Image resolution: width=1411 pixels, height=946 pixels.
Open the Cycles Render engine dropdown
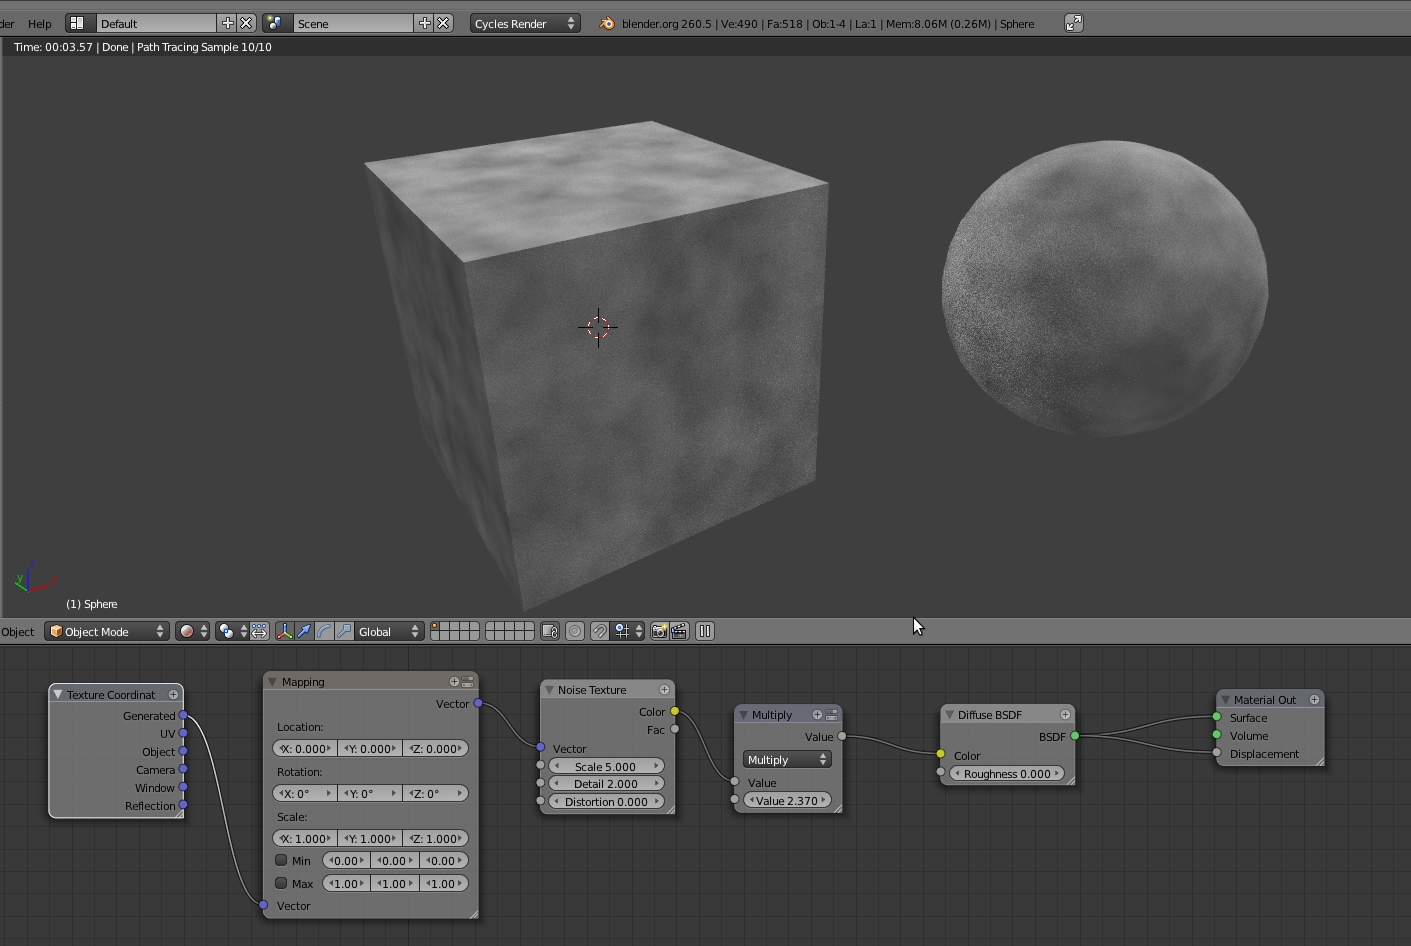525,23
